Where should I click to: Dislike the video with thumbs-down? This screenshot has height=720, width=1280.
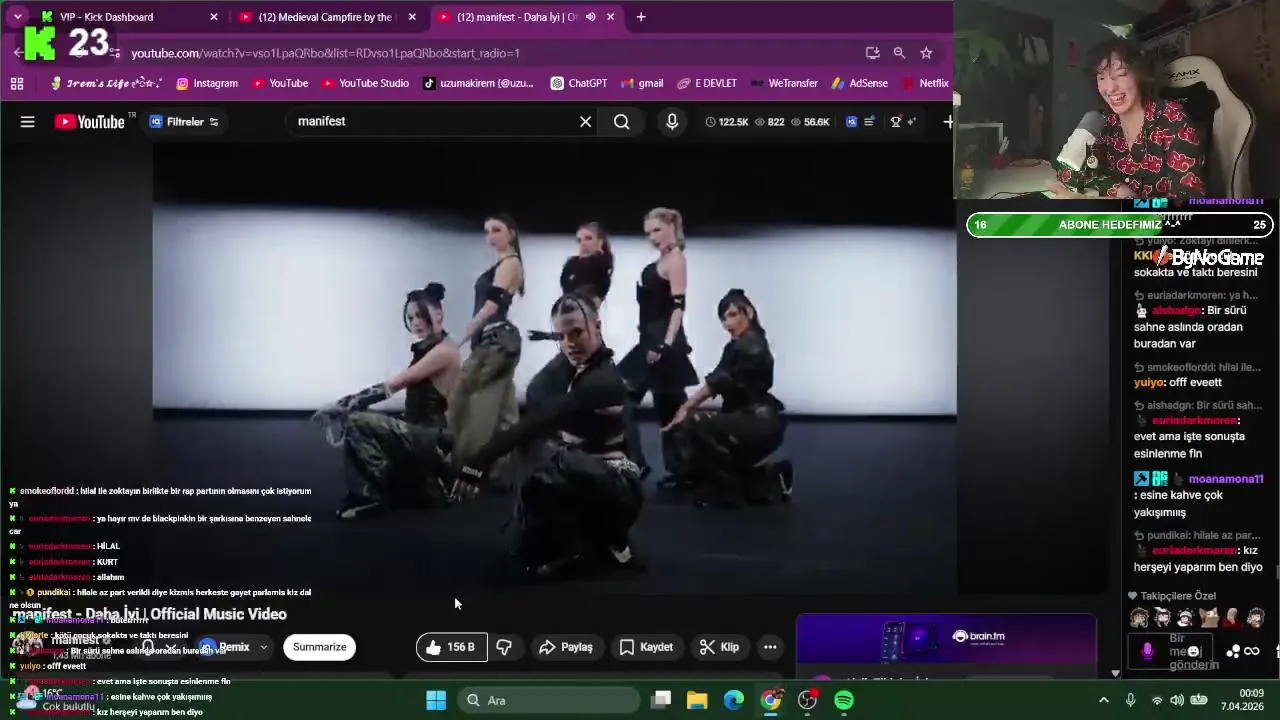(504, 647)
